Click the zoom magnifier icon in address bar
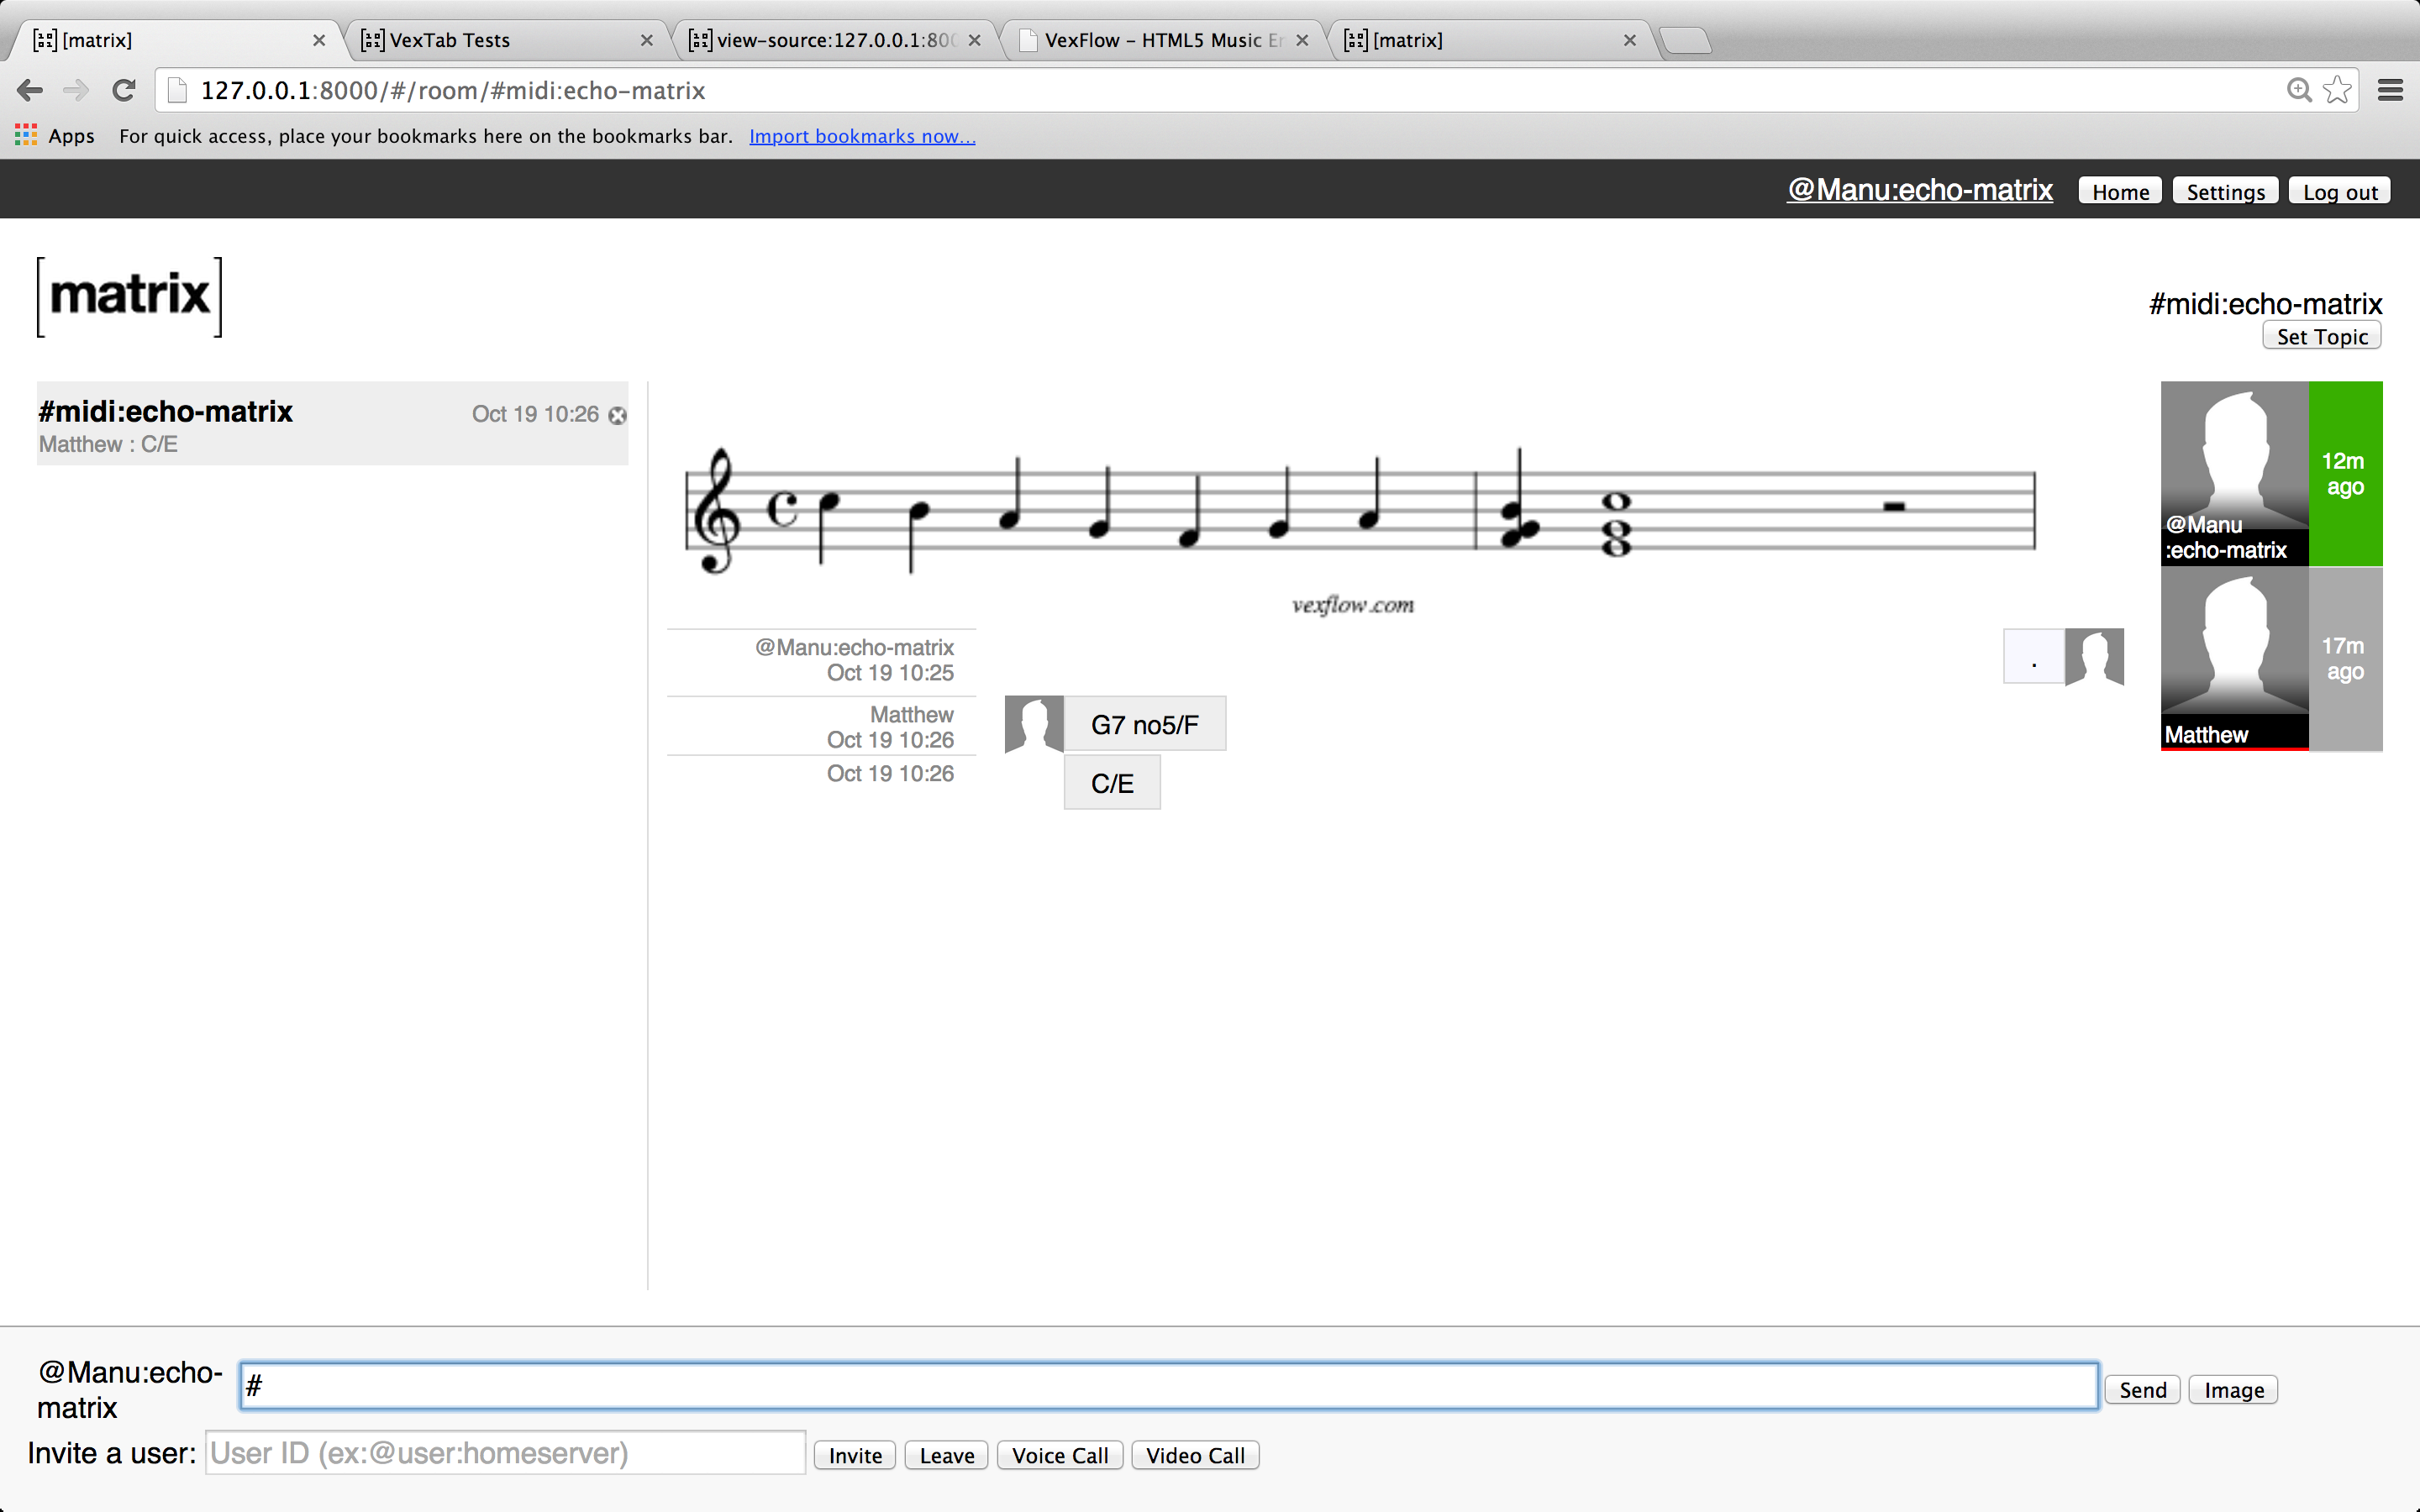 pos(2299,91)
